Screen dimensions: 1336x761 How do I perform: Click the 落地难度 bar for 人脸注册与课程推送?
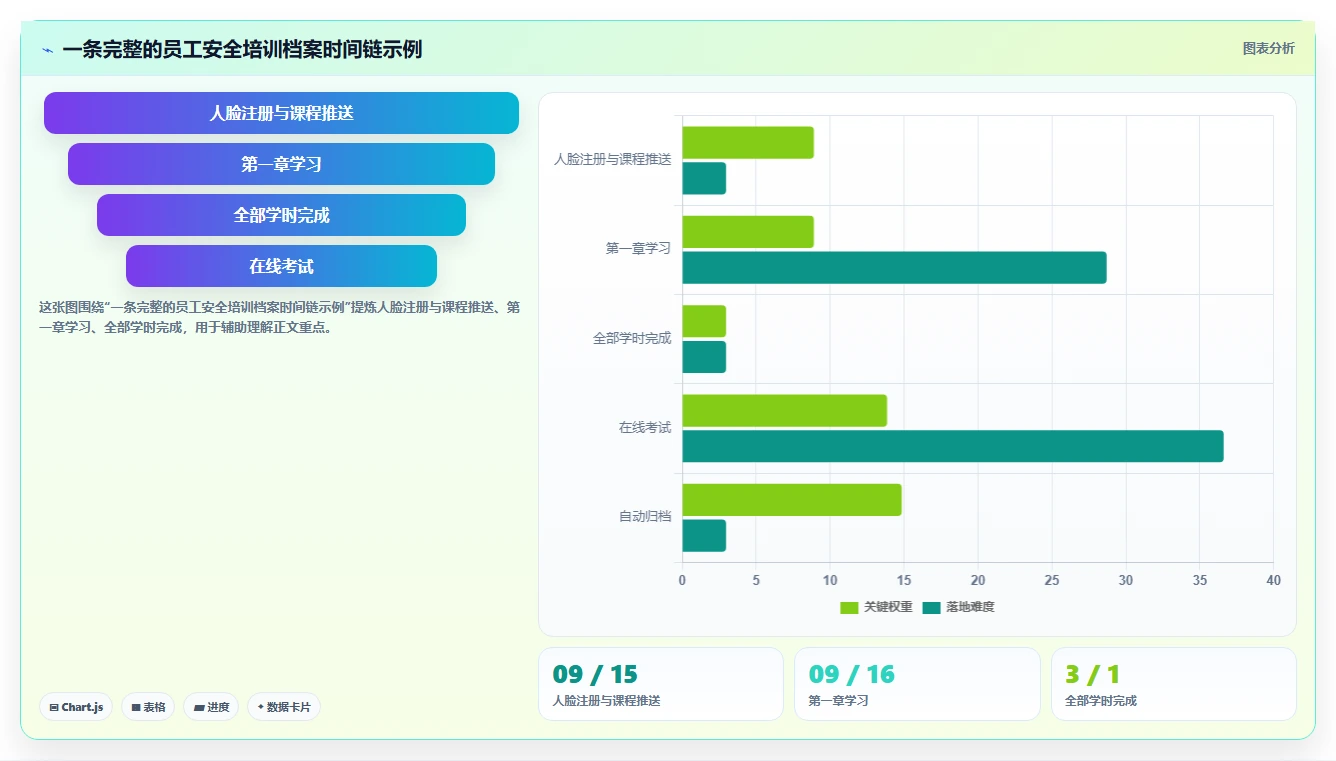pyautogui.click(x=704, y=179)
